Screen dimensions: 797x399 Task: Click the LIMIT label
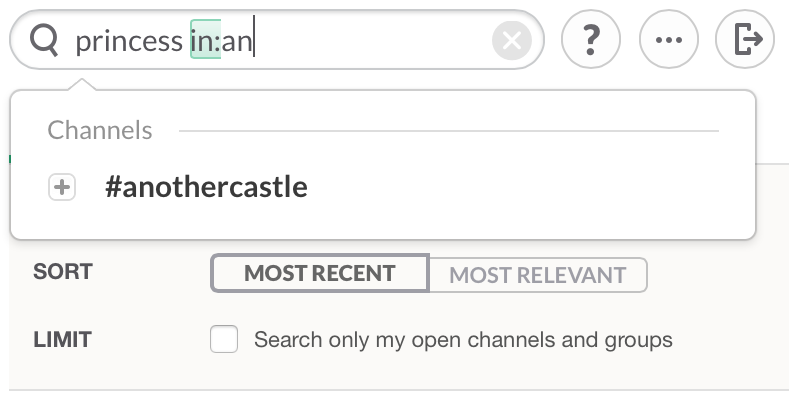(x=62, y=340)
